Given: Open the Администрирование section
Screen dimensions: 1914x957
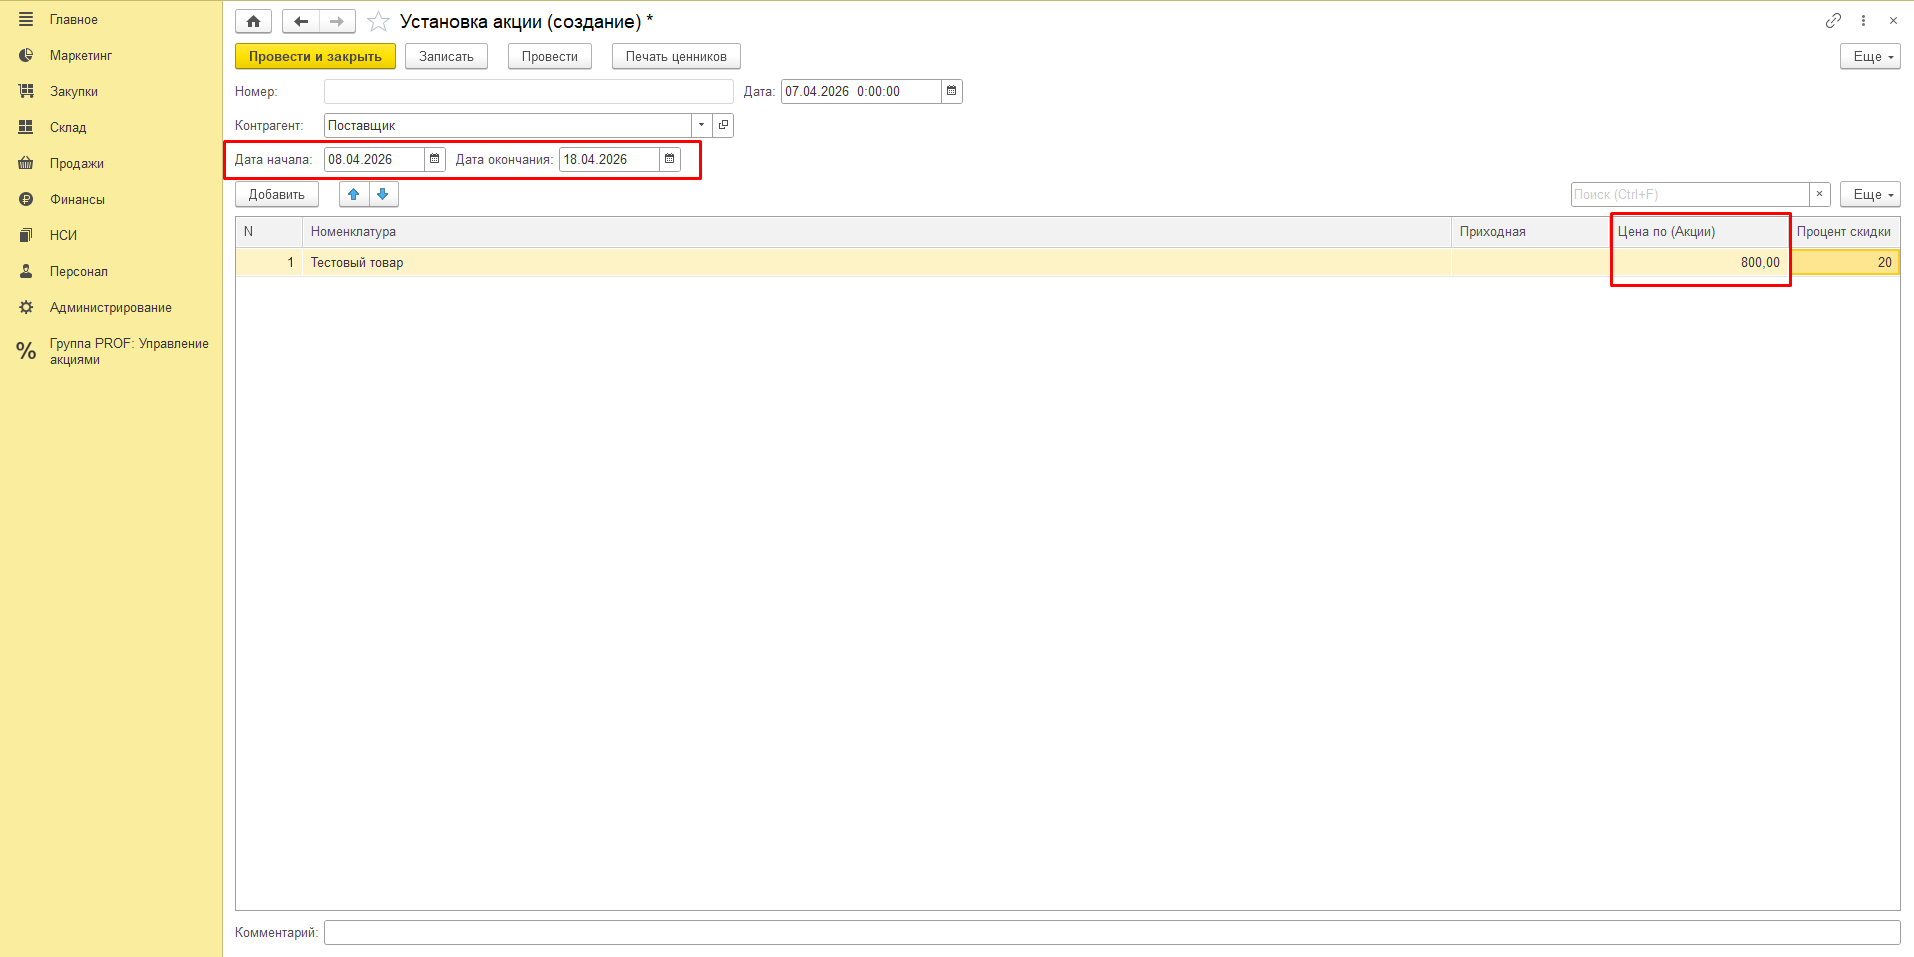Looking at the screenshot, I should [111, 307].
